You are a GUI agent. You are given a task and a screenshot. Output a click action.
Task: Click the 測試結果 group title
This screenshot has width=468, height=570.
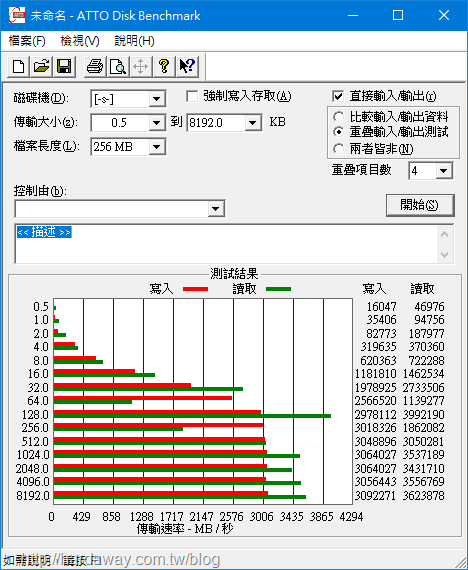click(x=234, y=273)
